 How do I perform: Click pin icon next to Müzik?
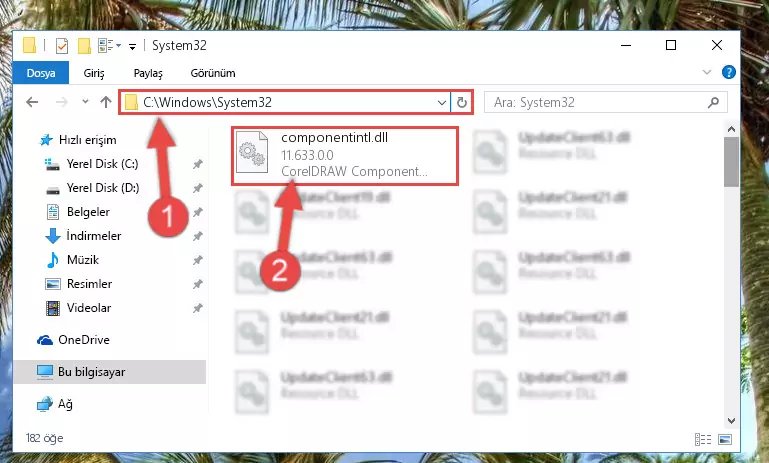[197, 260]
